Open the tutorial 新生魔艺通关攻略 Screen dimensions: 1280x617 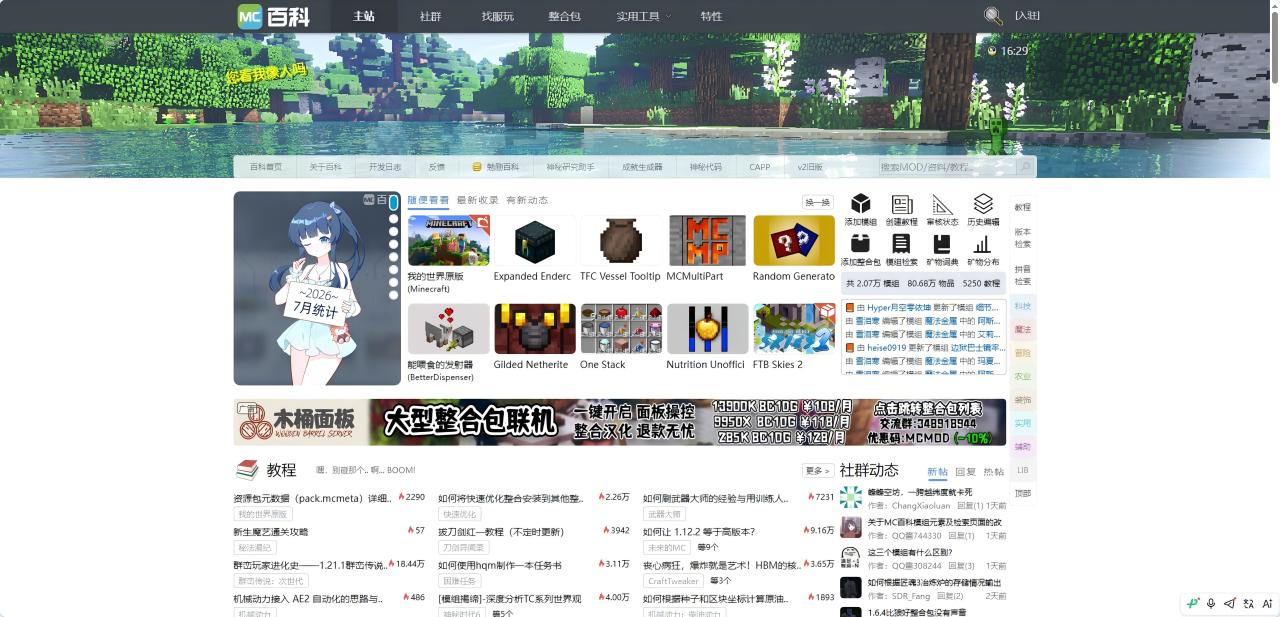(271, 532)
